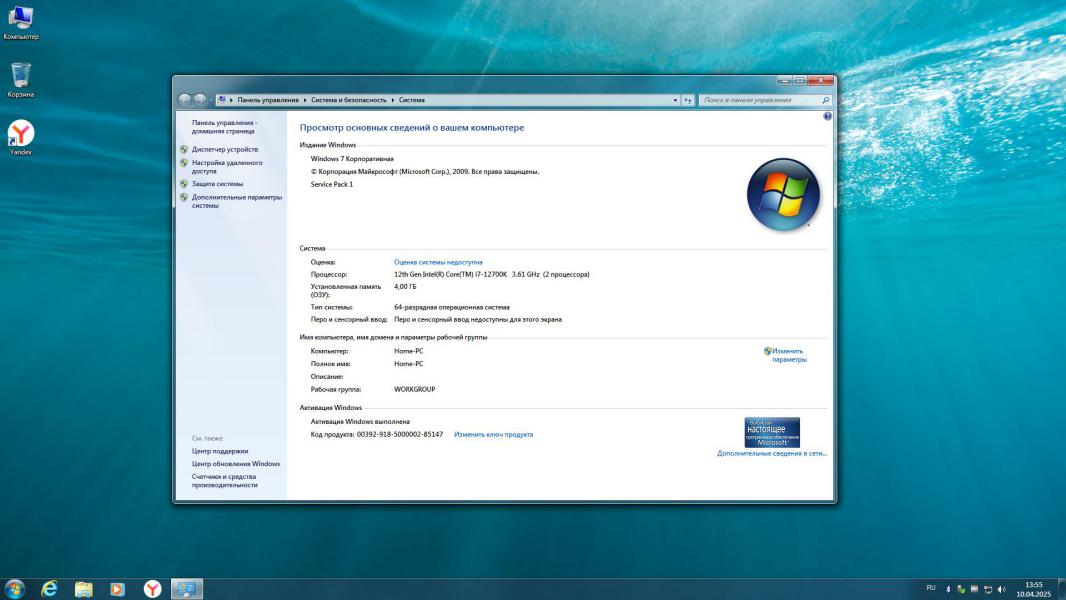Click the processor value 12th Gen Intel text
This screenshot has width=1066, height=600.
point(492,275)
